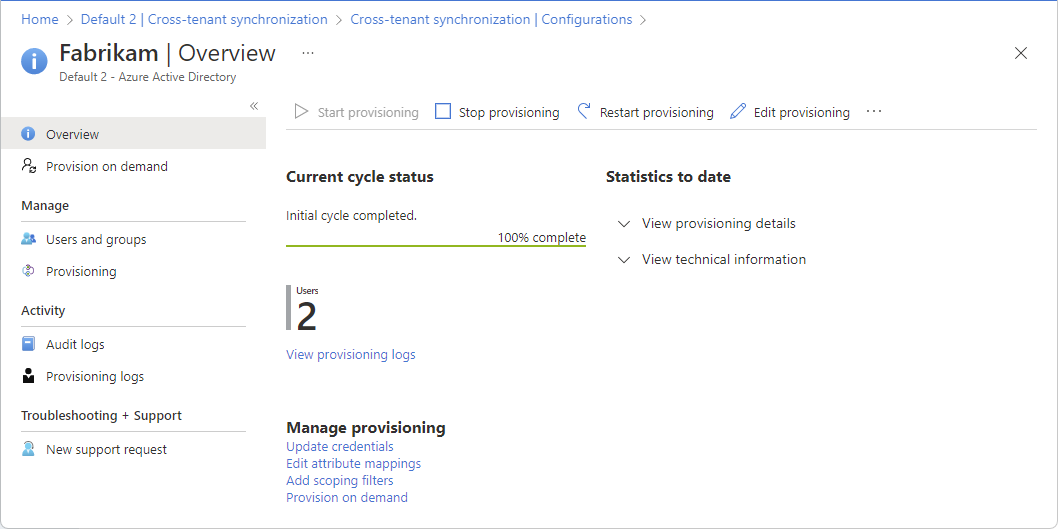Click the Stop provisioning square icon
This screenshot has height=529, width=1058.
pyautogui.click(x=443, y=111)
